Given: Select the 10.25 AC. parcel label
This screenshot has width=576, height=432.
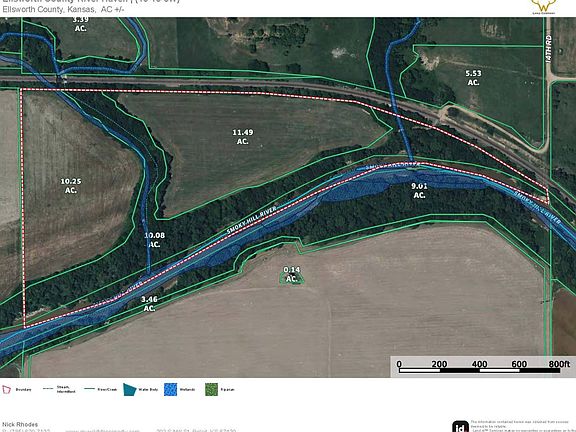Looking at the screenshot, I should (x=71, y=186).
